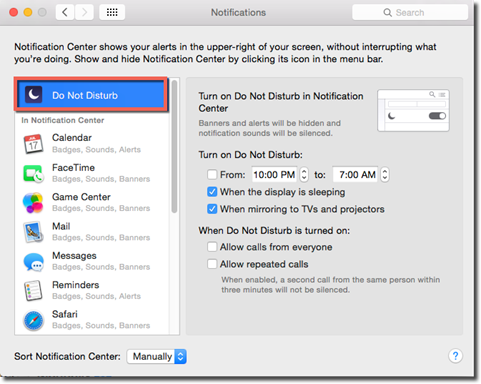Viewport: 481px width, 384px height.
Task: Select the Mail row name
Action: (x=61, y=226)
